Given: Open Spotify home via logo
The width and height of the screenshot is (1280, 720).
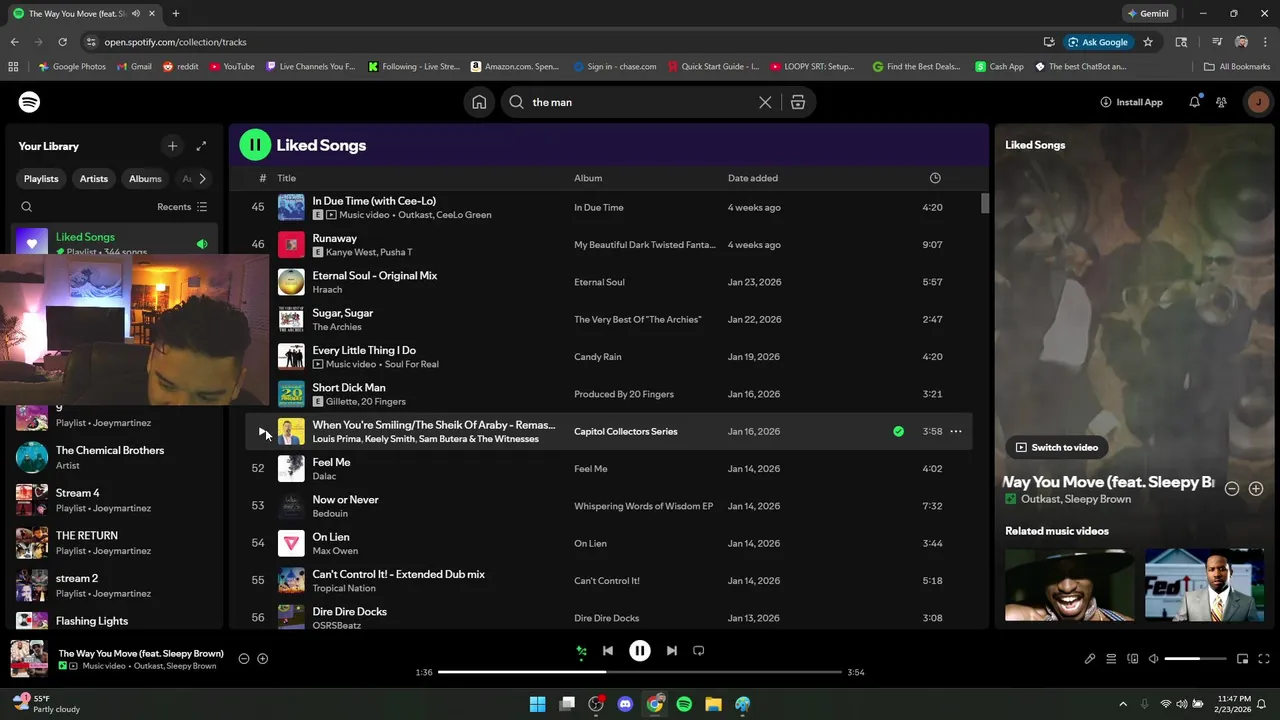Looking at the screenshot, I should click(x=29, y=102).
